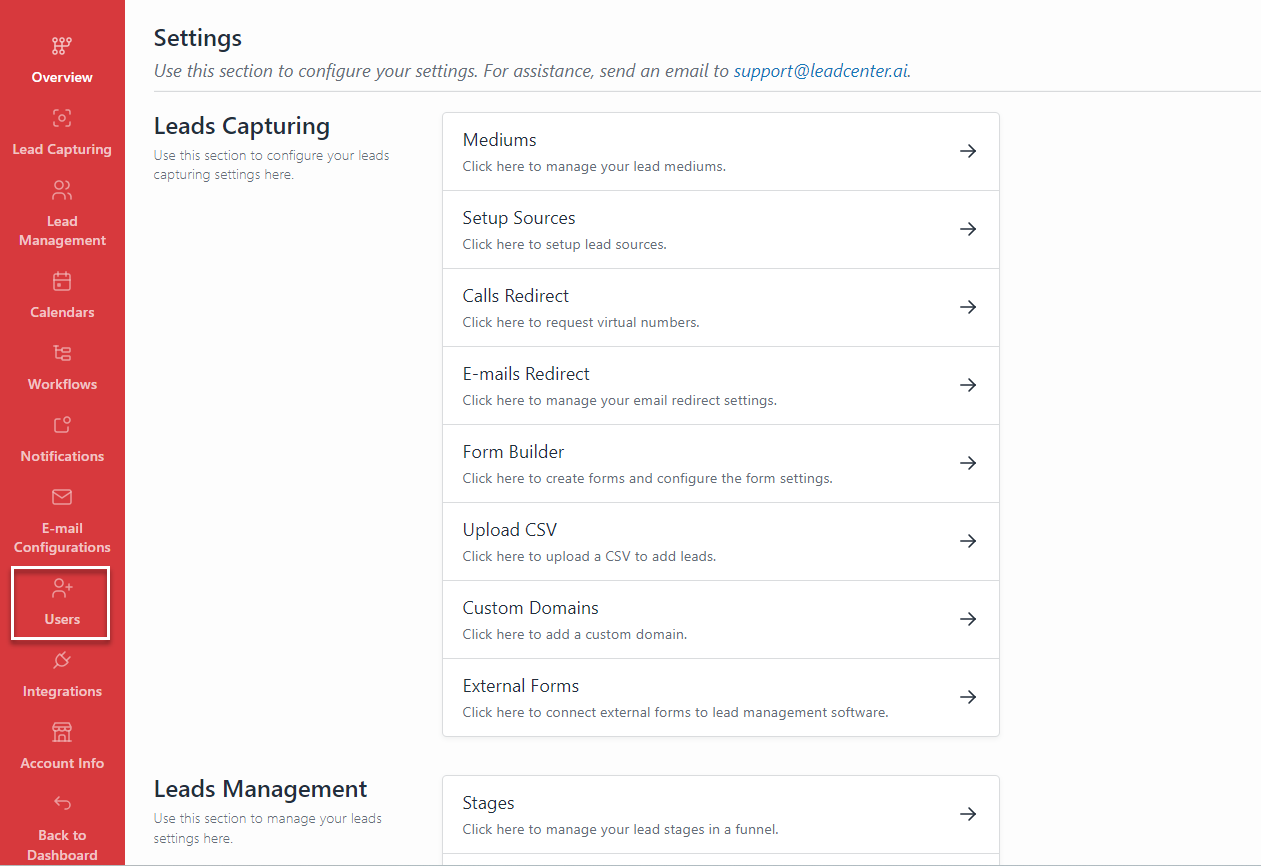Click the arrow on the Mediums row
The height and width of the screenshot is (866, 1261).
968,151
